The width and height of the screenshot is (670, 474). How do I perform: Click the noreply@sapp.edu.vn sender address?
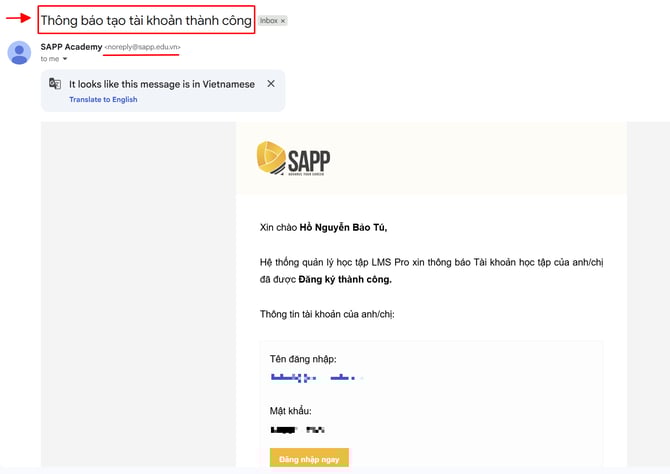[x=143, y=47]
